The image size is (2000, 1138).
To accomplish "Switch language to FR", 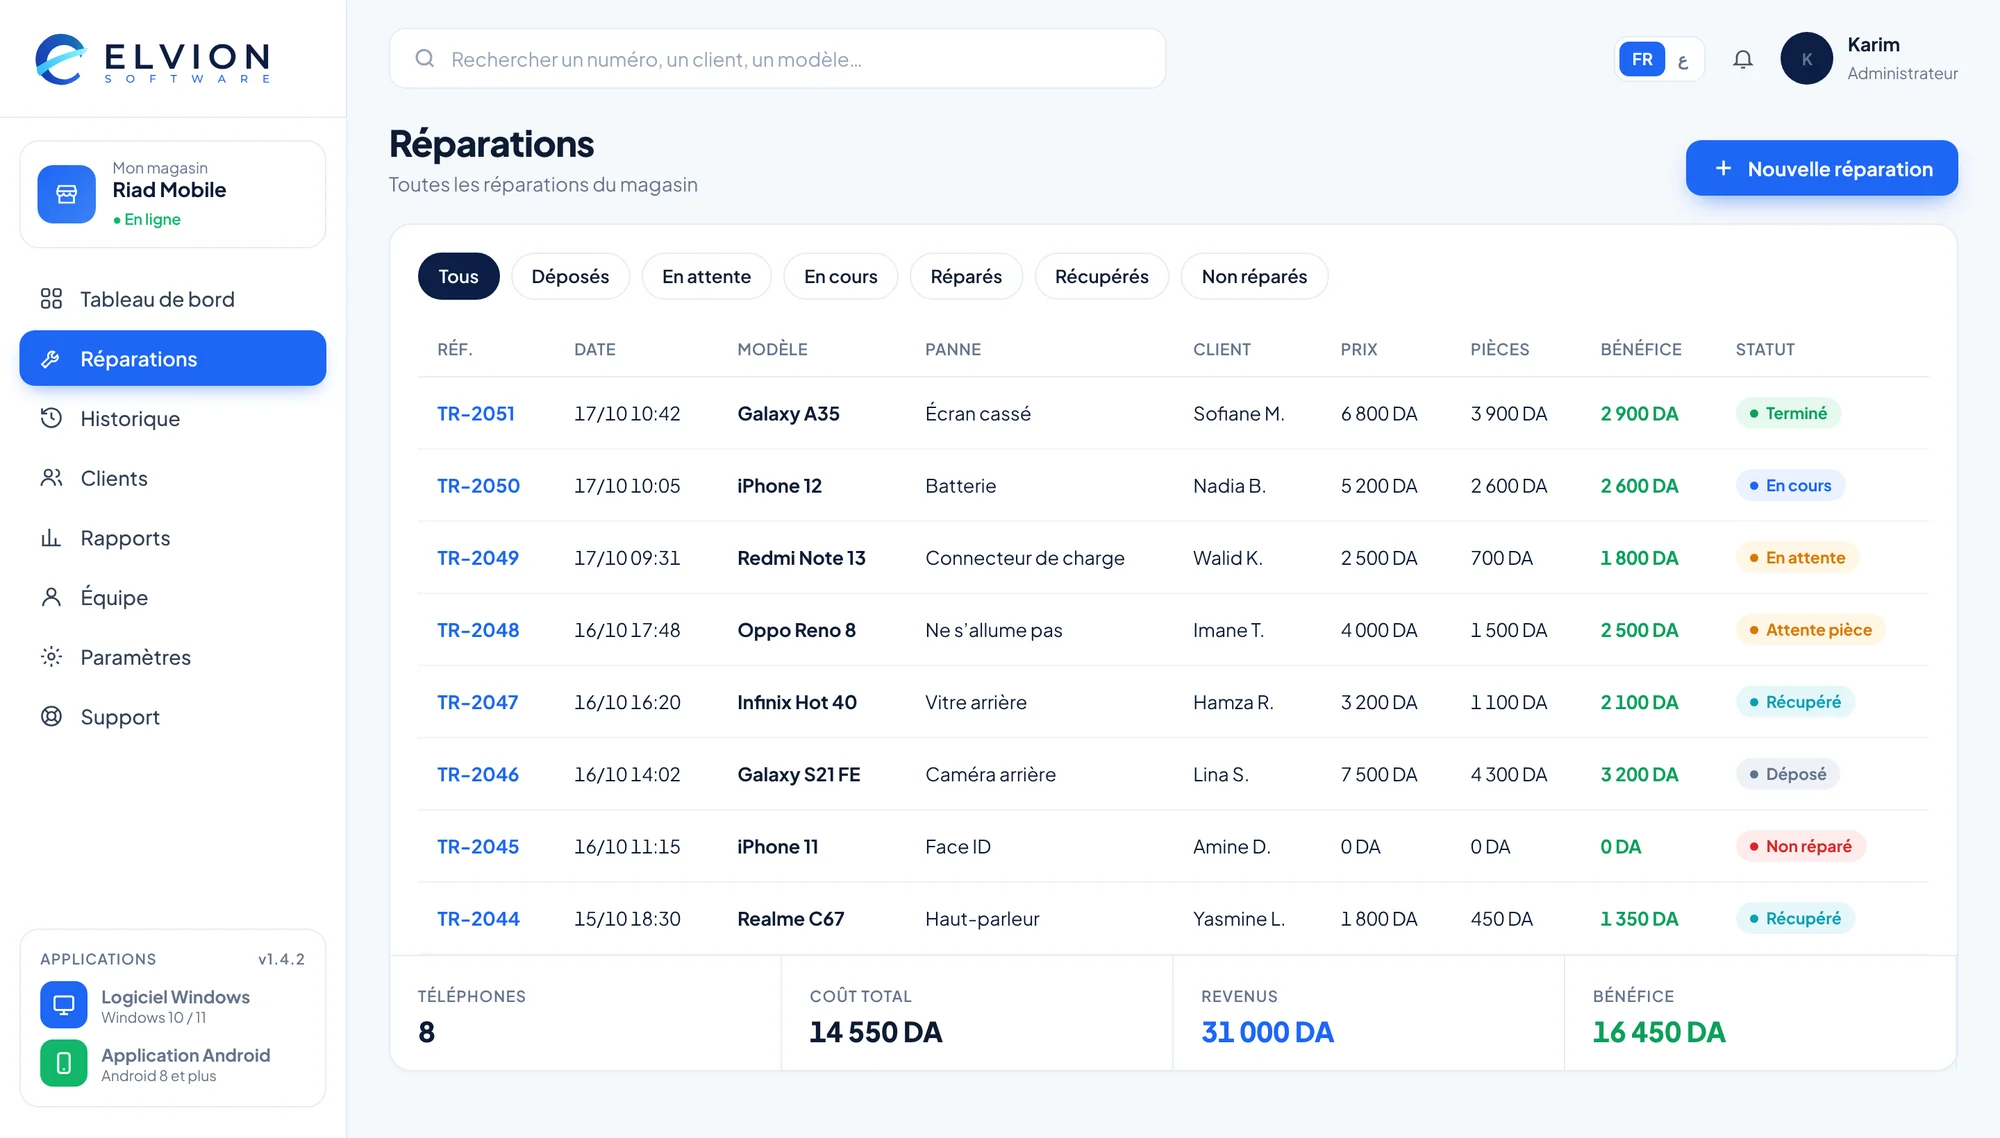I will coord(1642,59).
